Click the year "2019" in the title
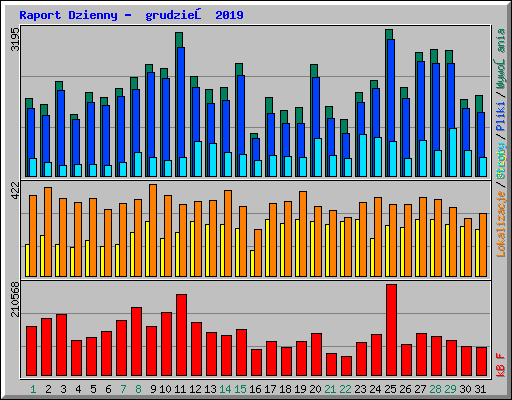Screen dimensions: 512x400 pos(229,15)
